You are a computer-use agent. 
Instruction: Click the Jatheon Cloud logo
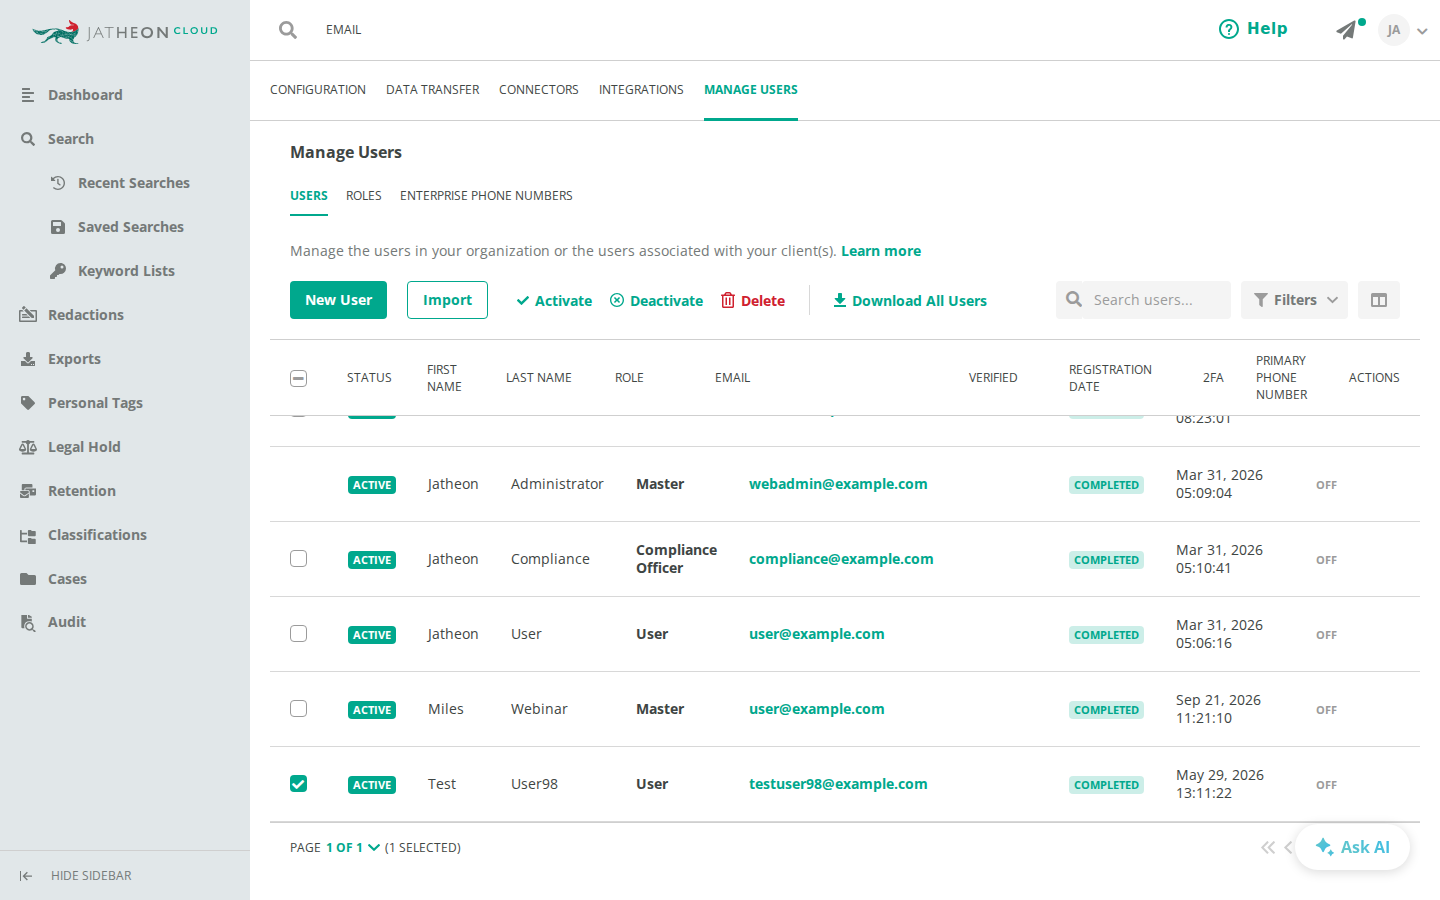click(125, 32)
